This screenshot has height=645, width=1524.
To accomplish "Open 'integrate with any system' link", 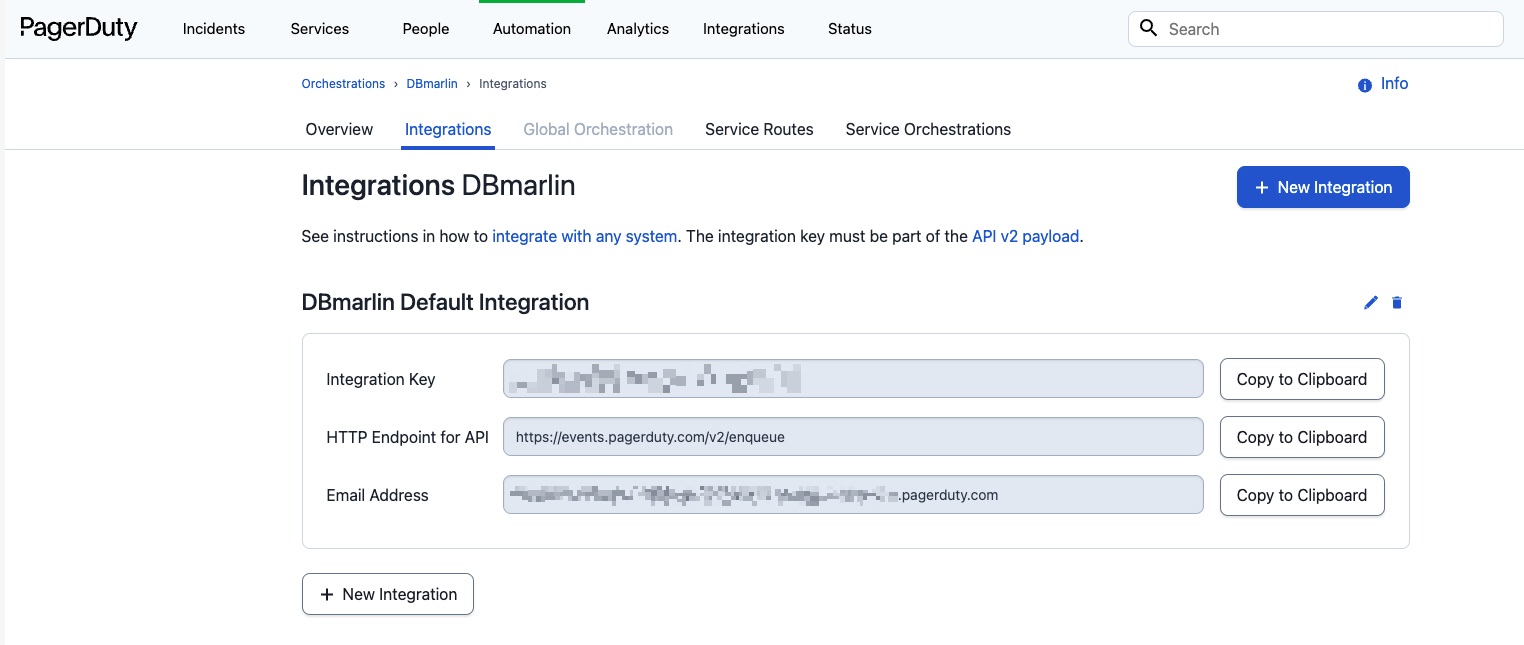I will [584, 237].
